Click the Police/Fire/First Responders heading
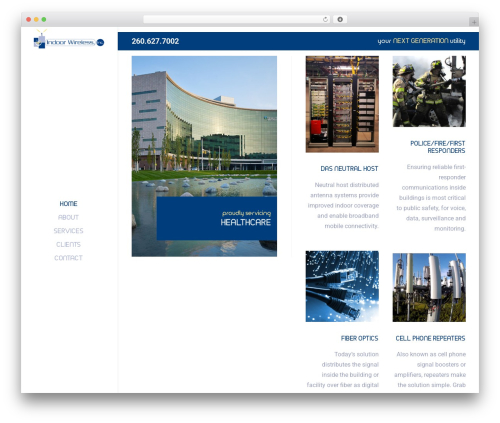This screenshot has height=423, width=500. pyautogui.click(x=438, y=147)
